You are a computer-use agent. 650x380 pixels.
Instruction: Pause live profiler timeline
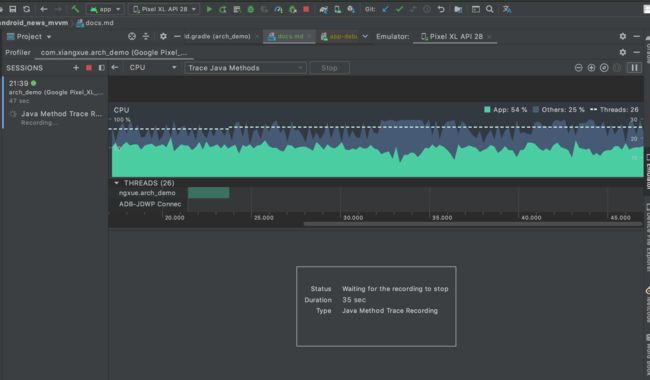[x=635, y=68]
